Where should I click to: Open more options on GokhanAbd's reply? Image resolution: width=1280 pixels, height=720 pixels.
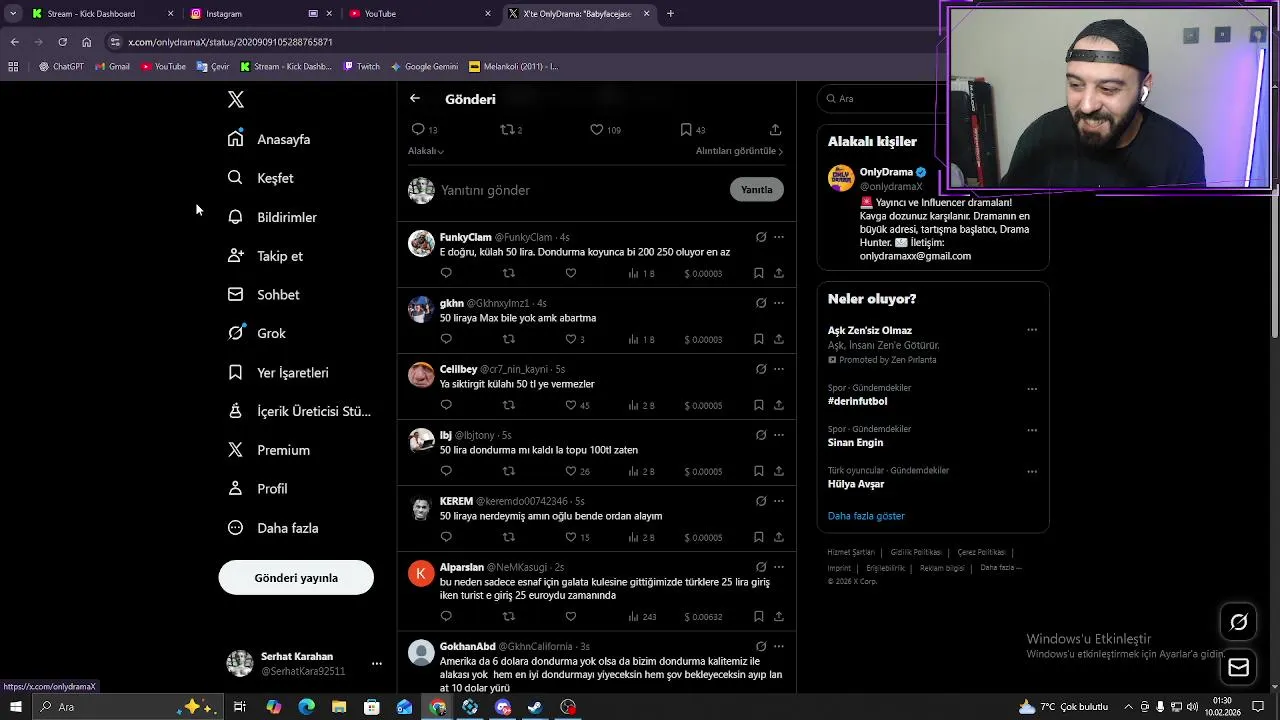(779, 647)
